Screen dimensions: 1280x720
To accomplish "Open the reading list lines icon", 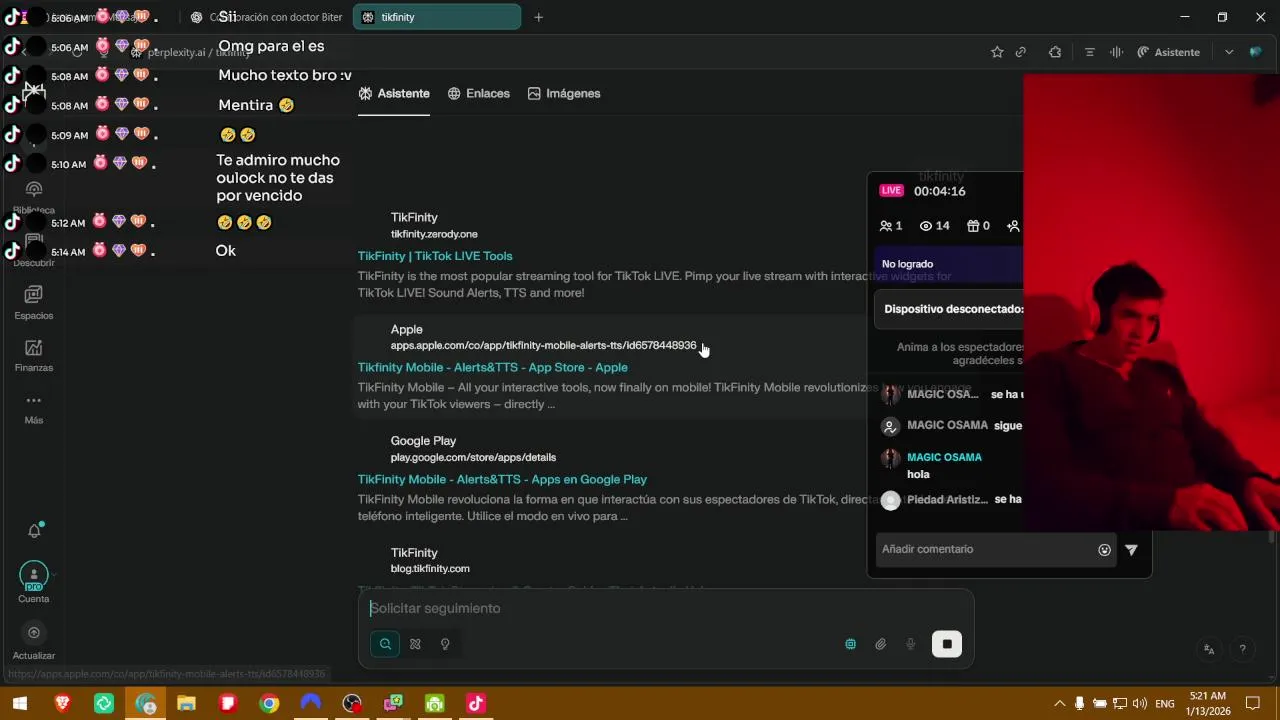I will pos(1090,52).
